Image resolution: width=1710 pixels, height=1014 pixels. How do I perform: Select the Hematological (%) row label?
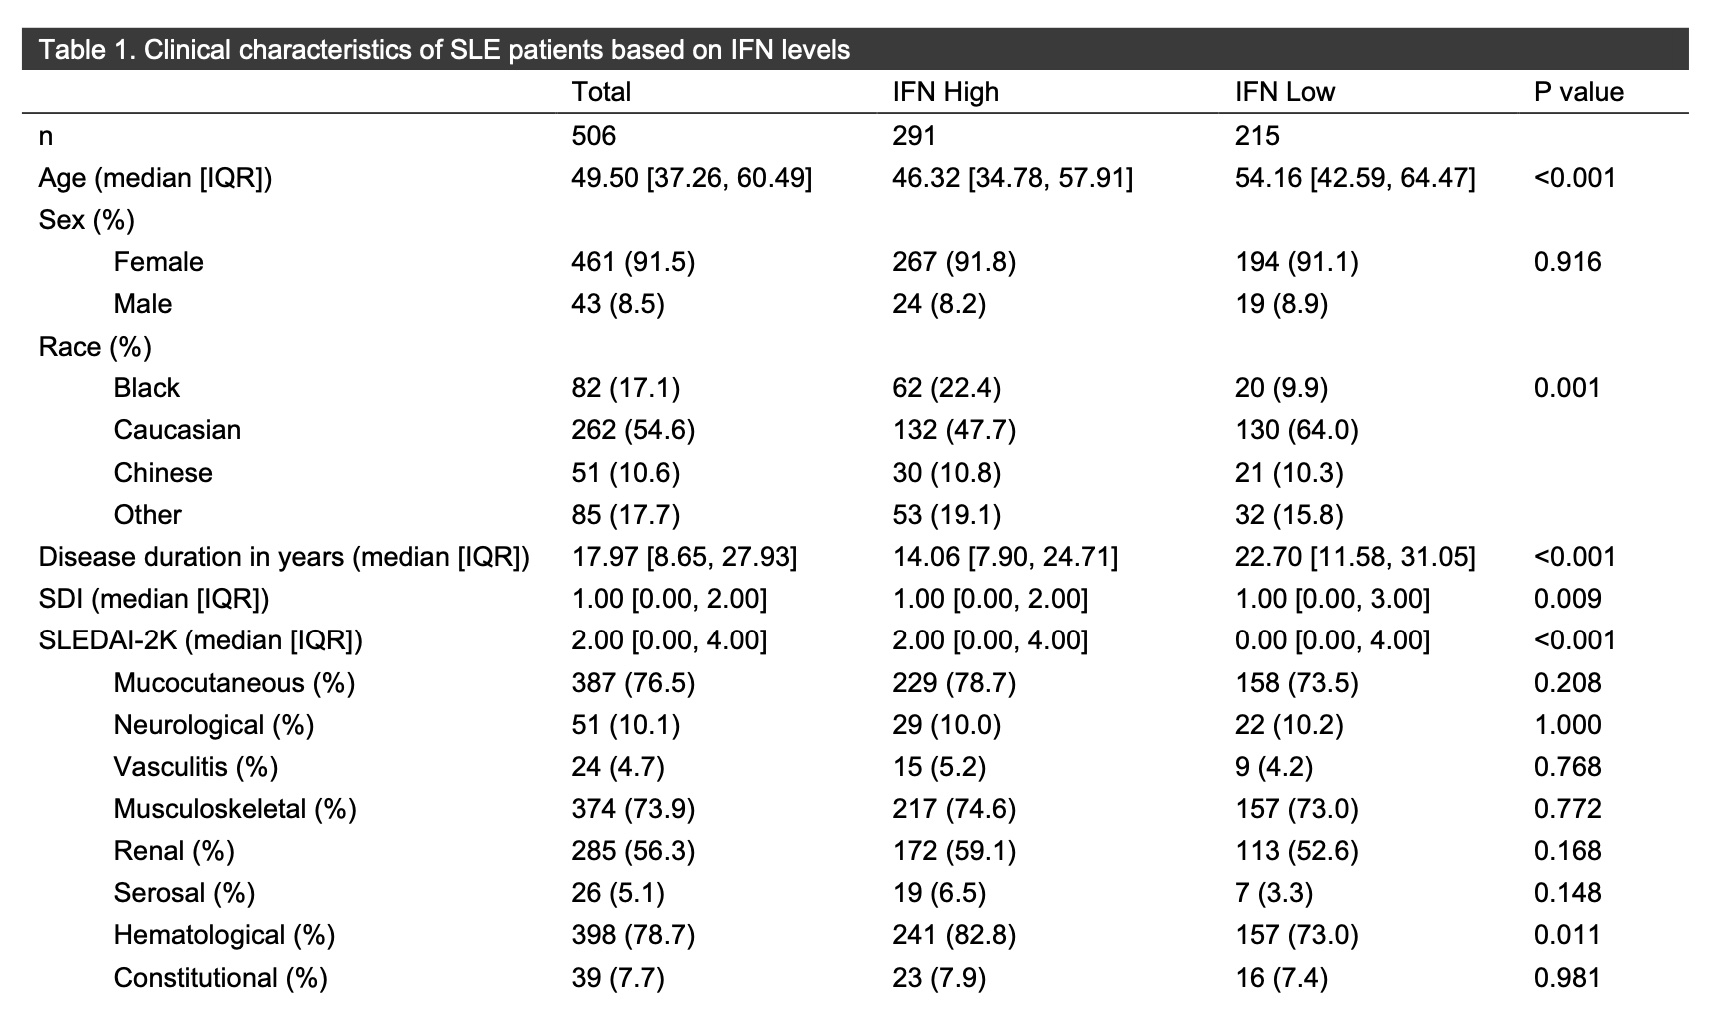tap(224, 935)
